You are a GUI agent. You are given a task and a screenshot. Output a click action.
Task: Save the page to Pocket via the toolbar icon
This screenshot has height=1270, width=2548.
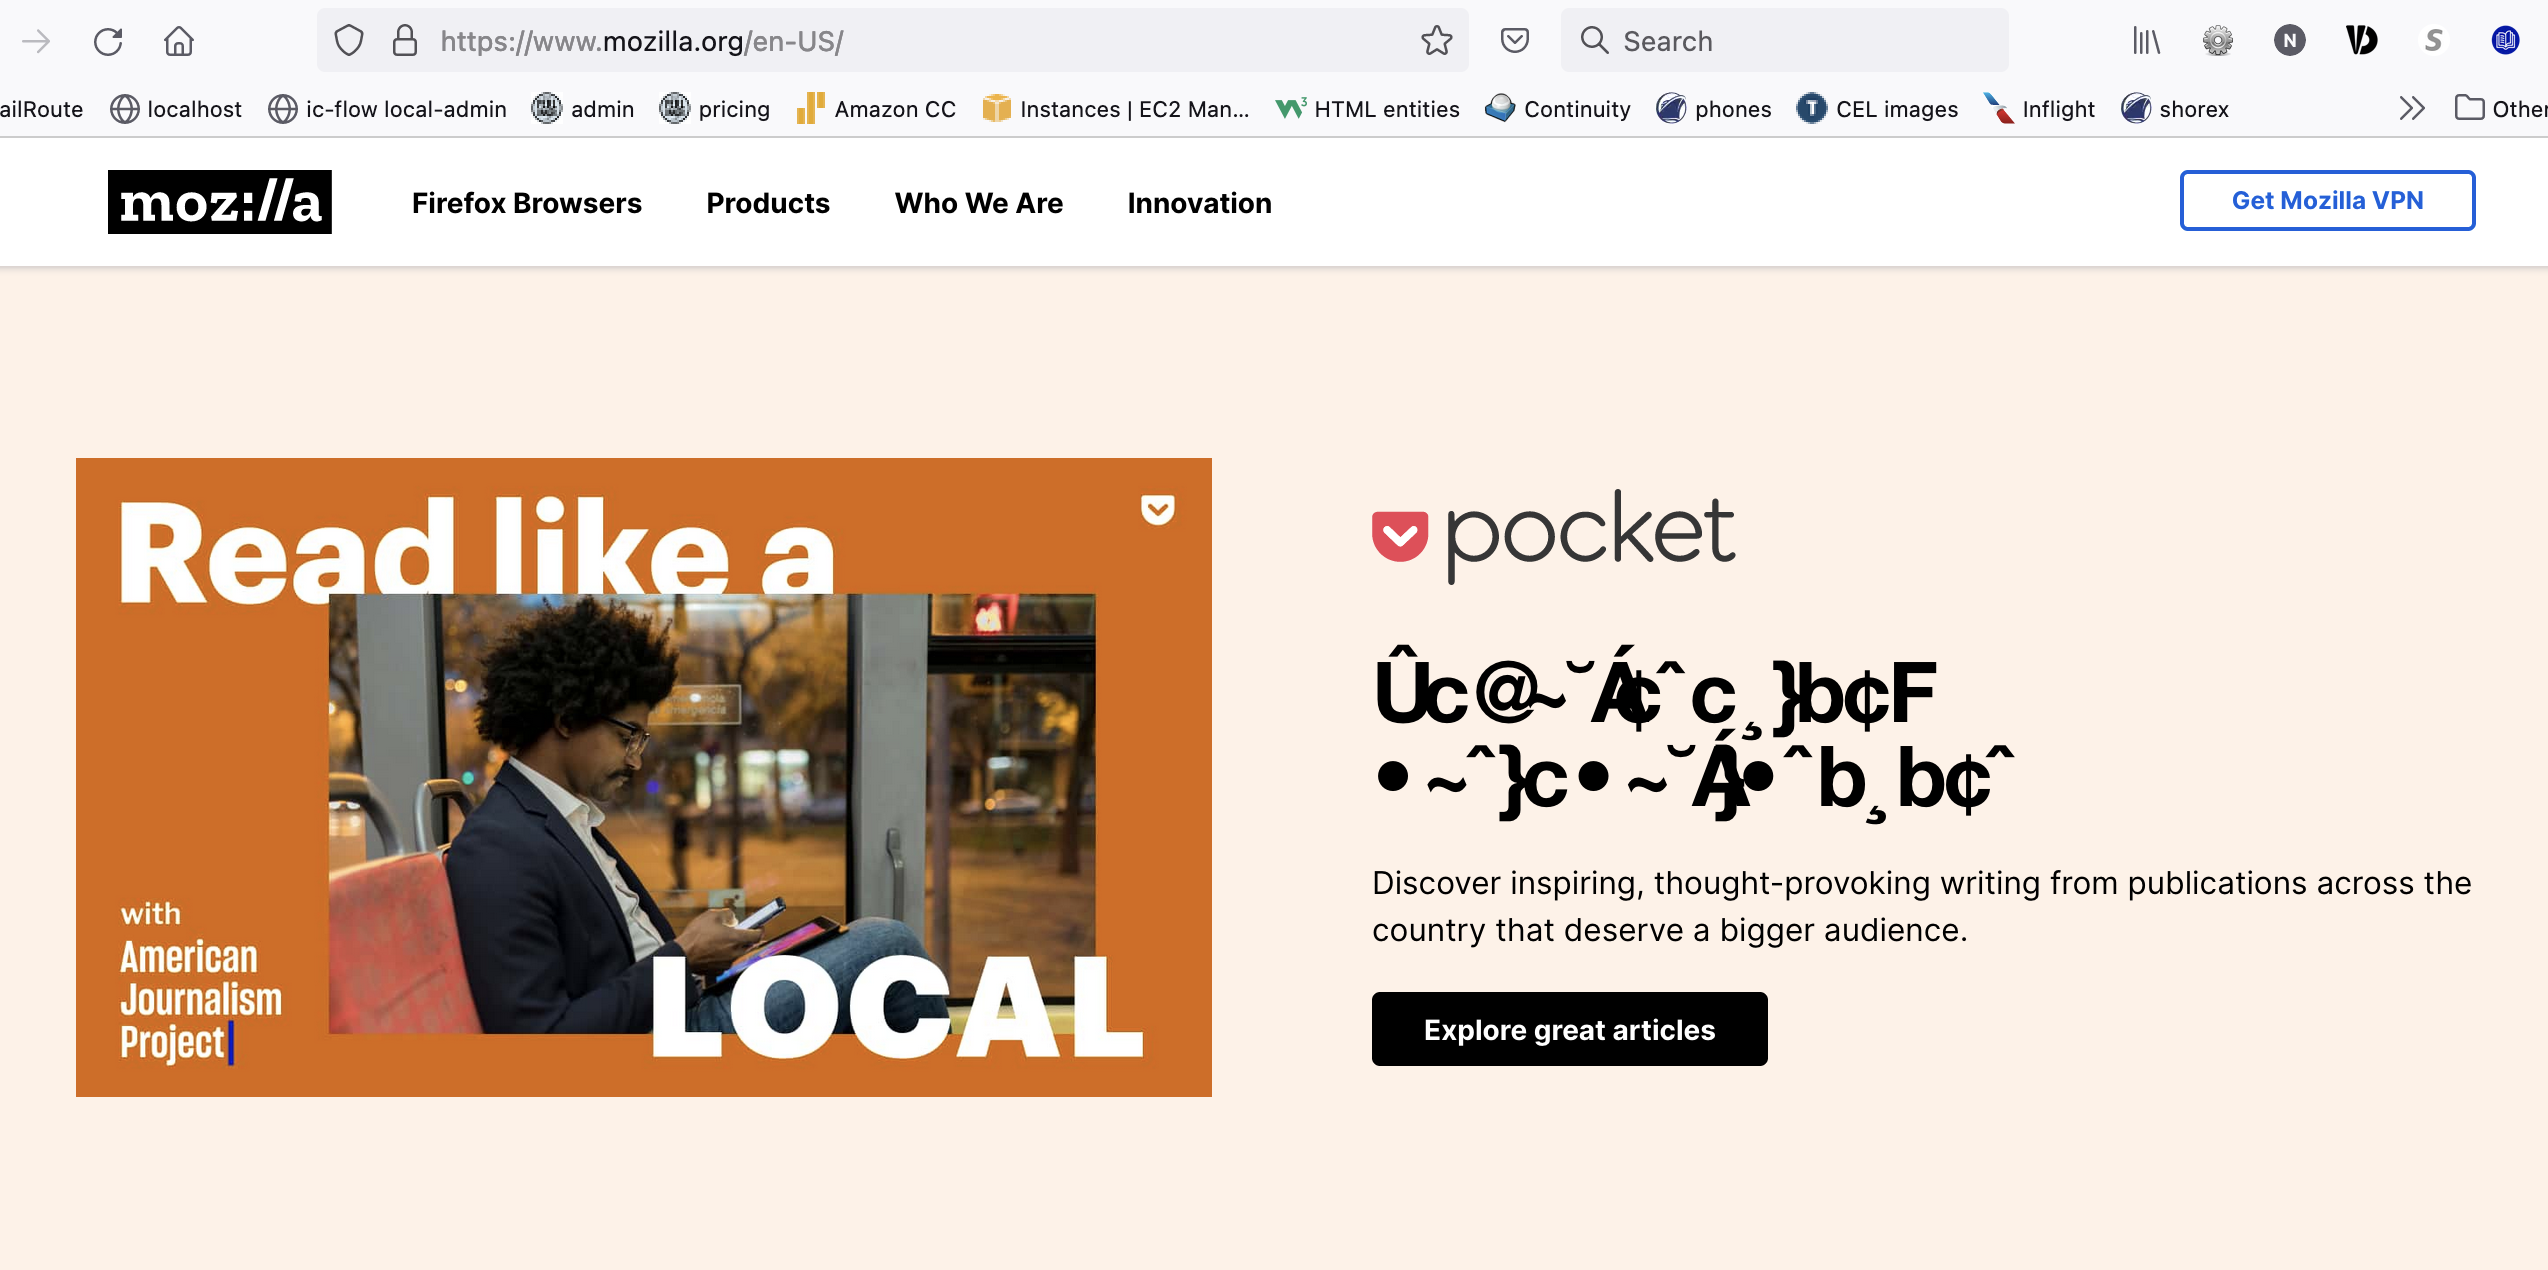(x=1514, y=41)
